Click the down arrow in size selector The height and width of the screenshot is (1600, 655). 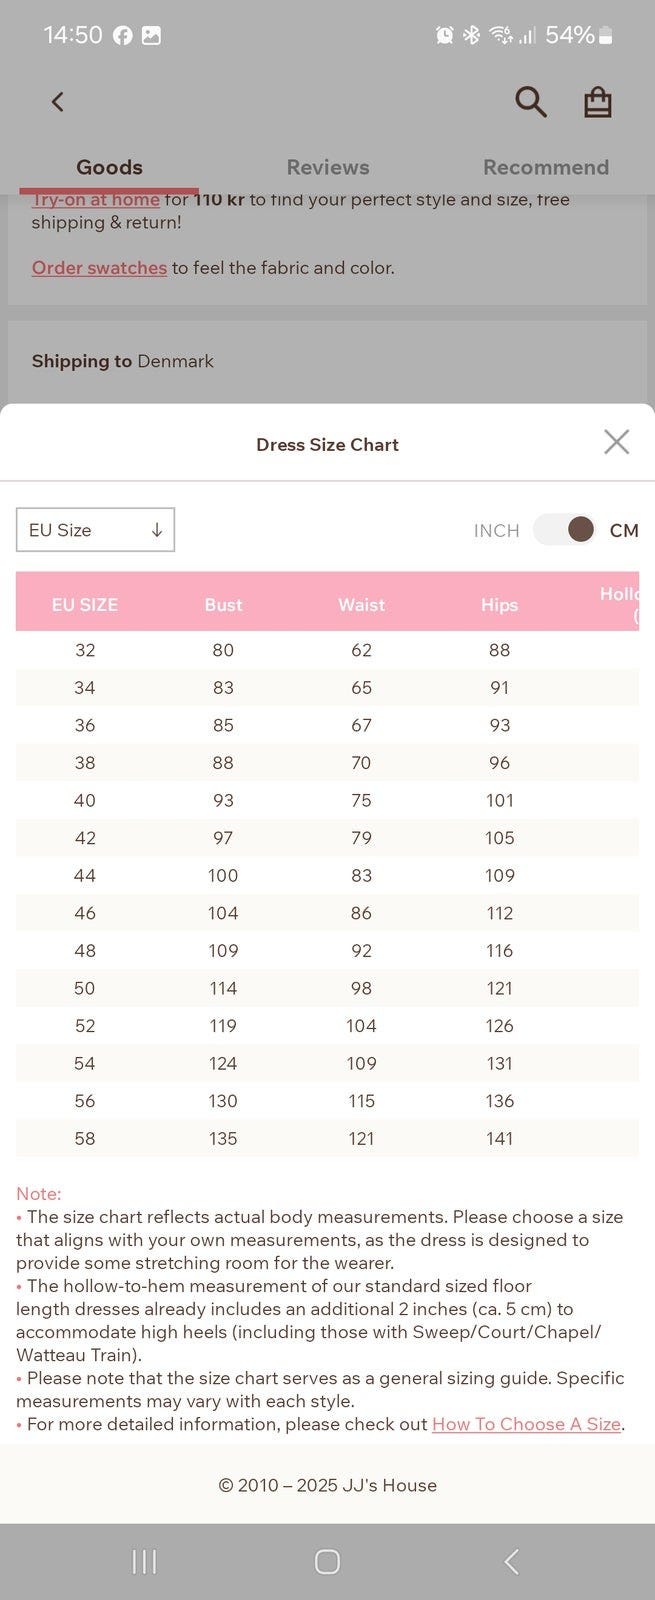click(157, 530)
